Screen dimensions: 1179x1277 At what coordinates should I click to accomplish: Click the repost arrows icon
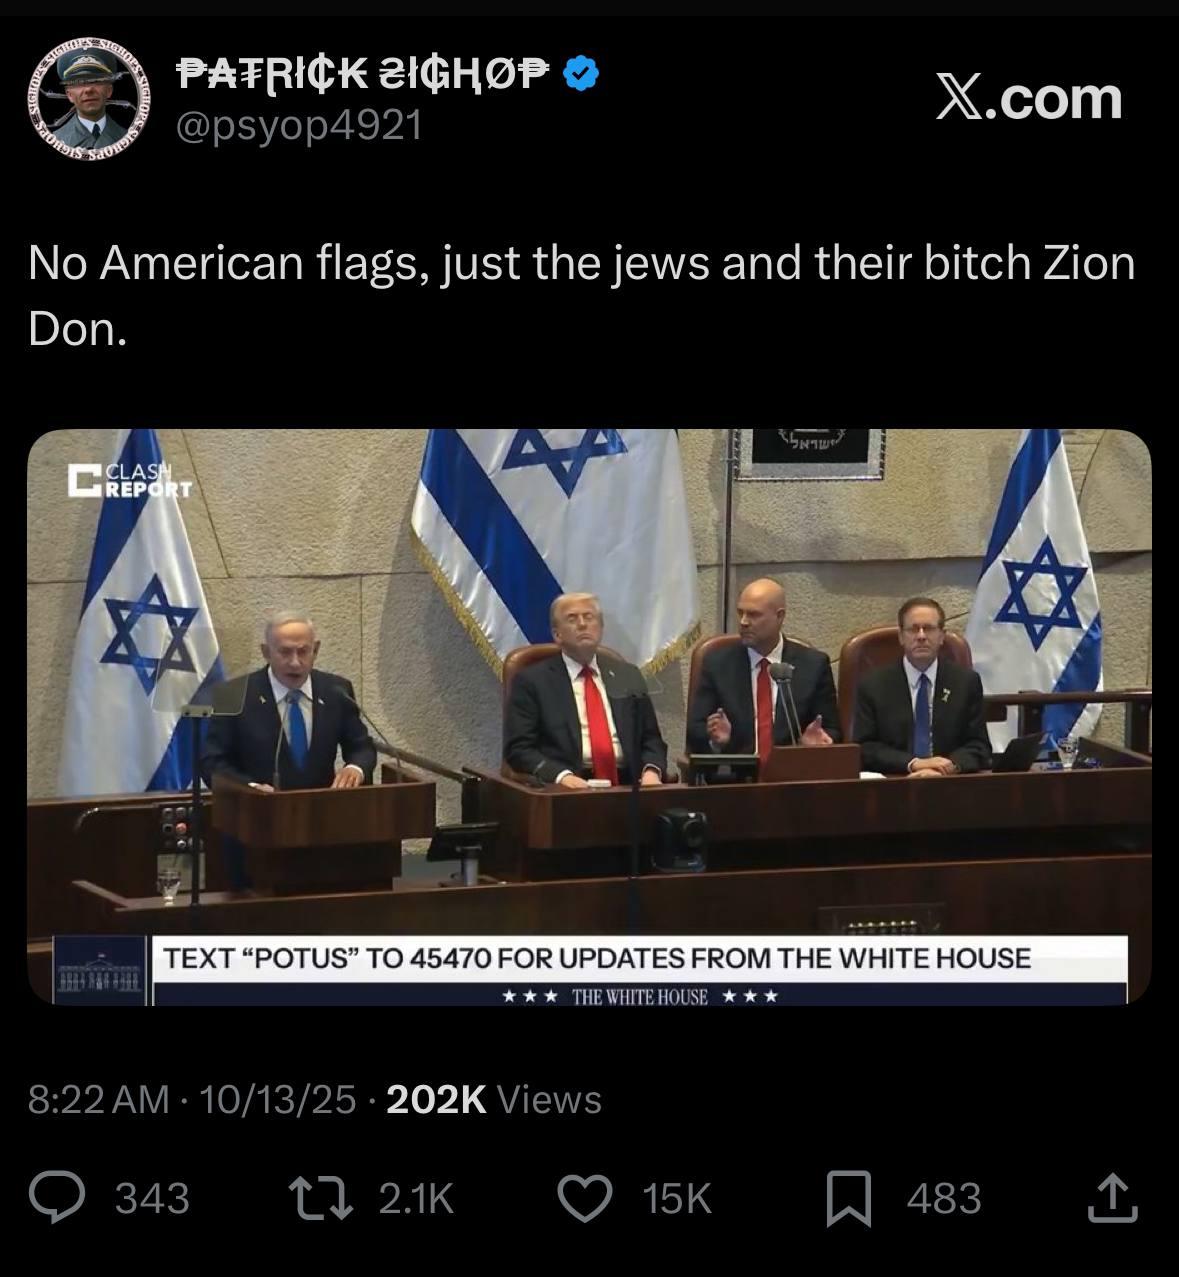pyautogui.click(x=320, y=1198)
